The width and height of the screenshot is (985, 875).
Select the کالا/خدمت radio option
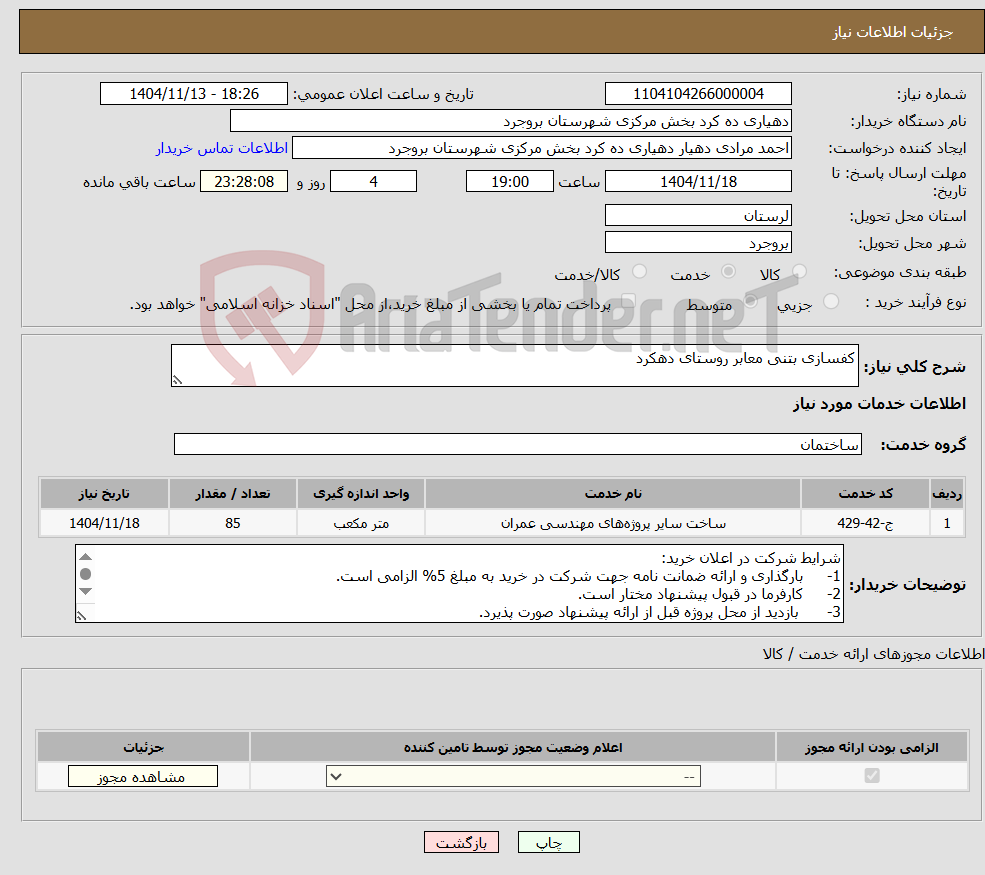click(x=639, y=271)
